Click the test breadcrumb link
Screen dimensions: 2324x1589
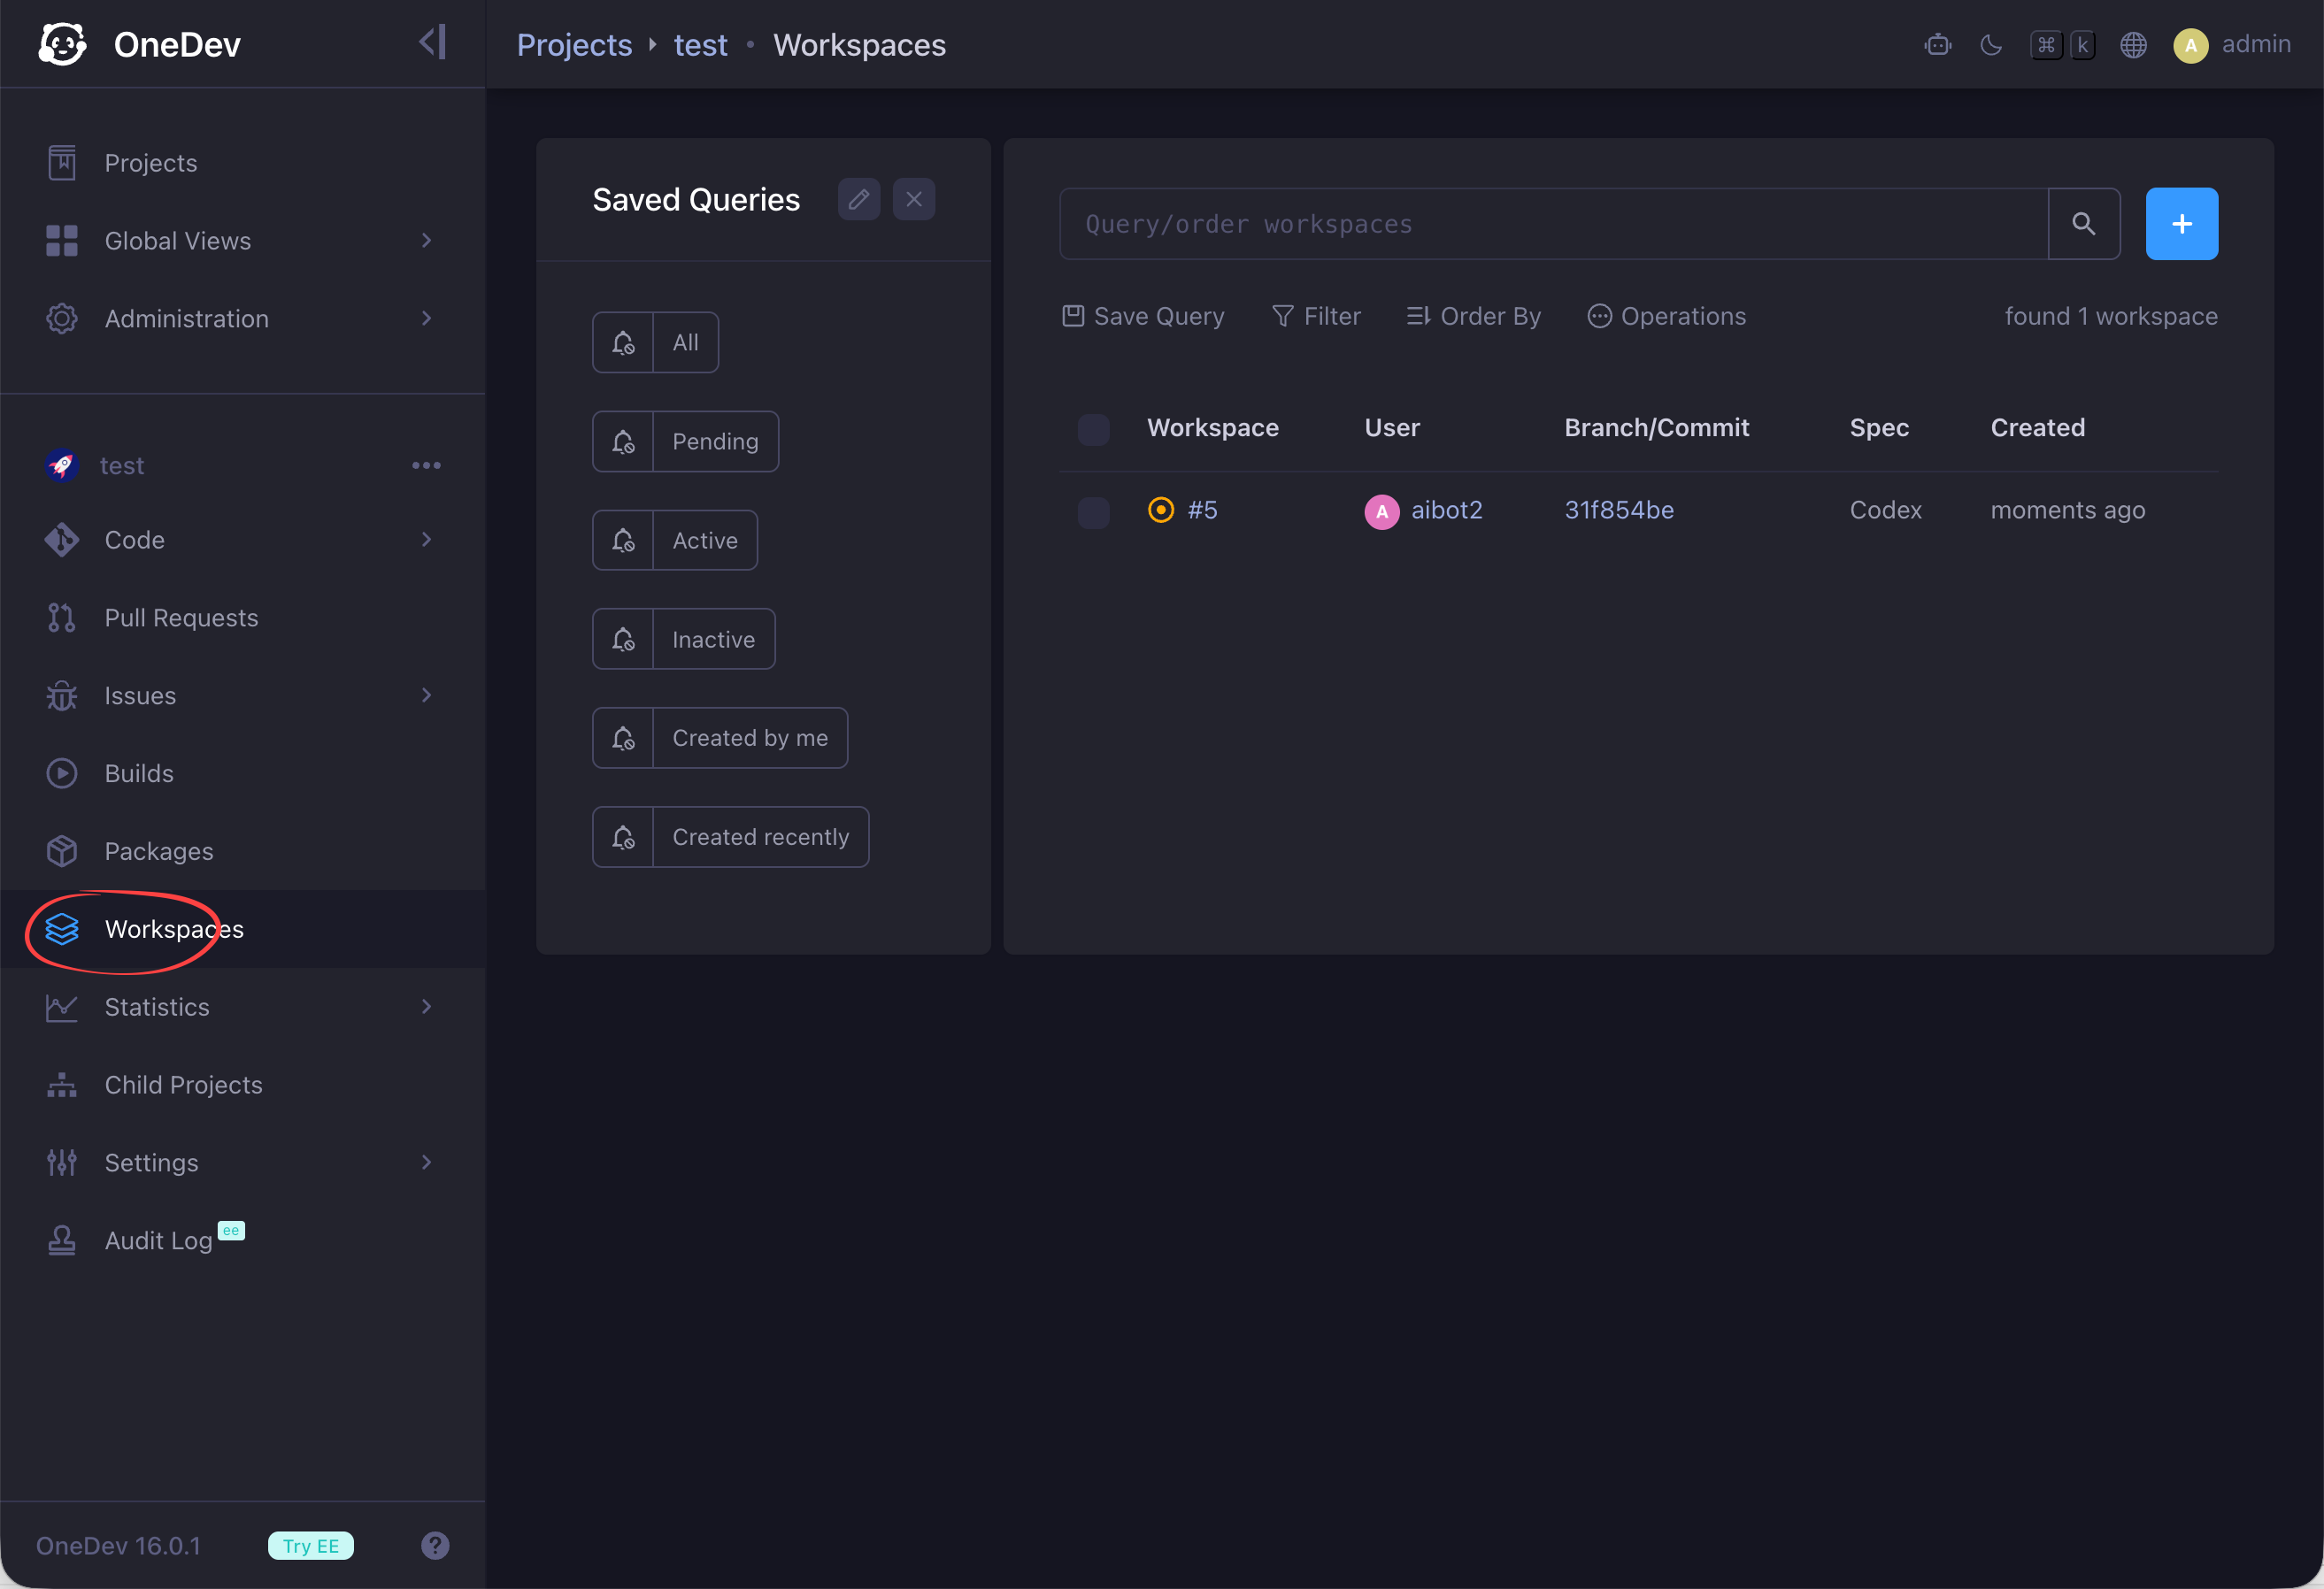(x=700, y=45)
